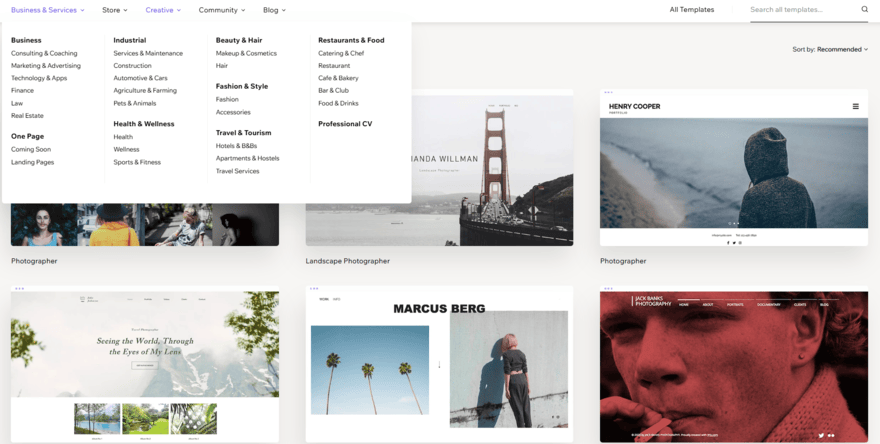The width and height of the screenshot is (880, 444).
Task: Open Hotels & B&Bs category
Action: point(236,146)
